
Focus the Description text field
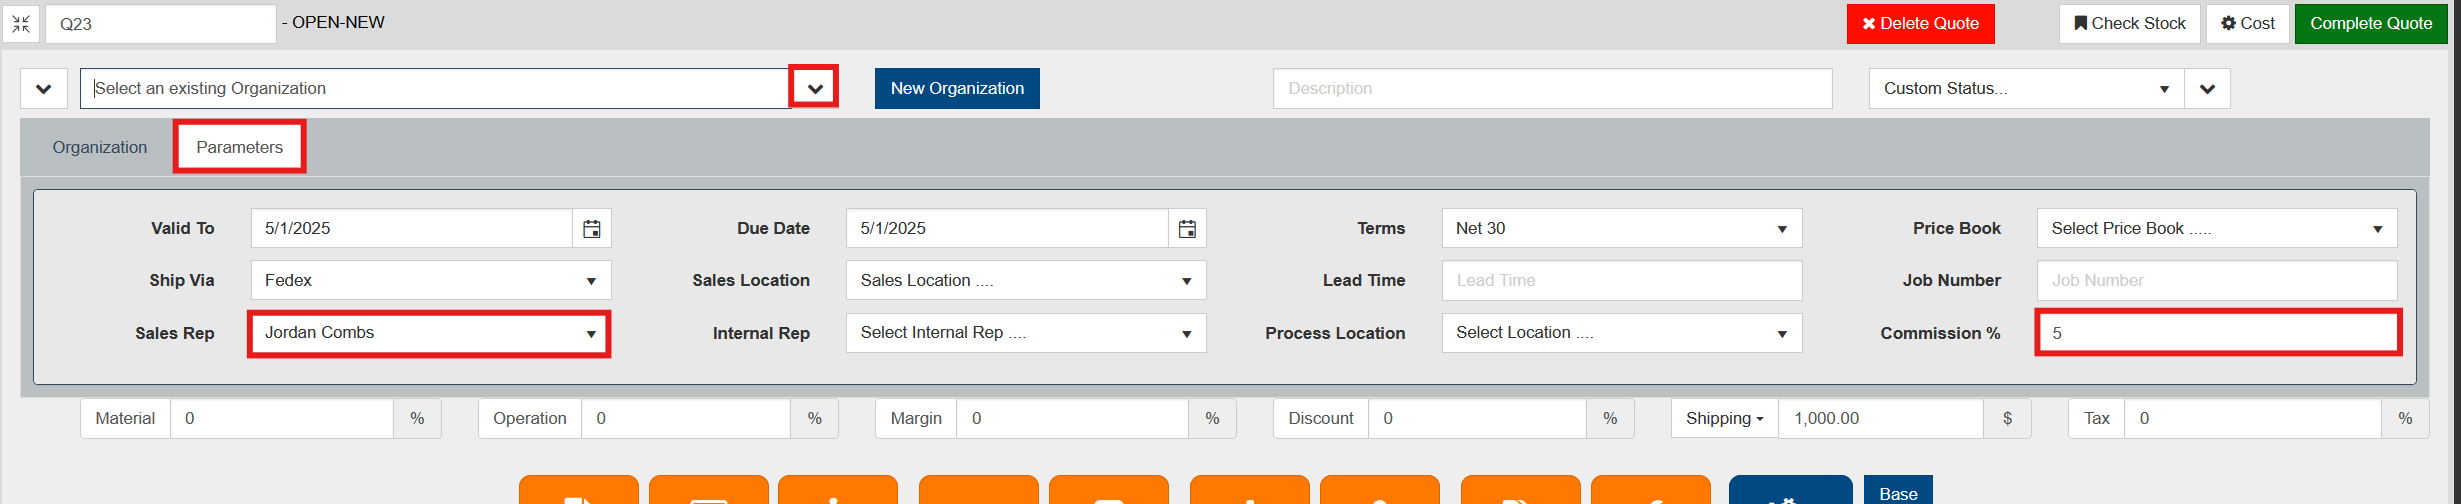point(1552,89)
